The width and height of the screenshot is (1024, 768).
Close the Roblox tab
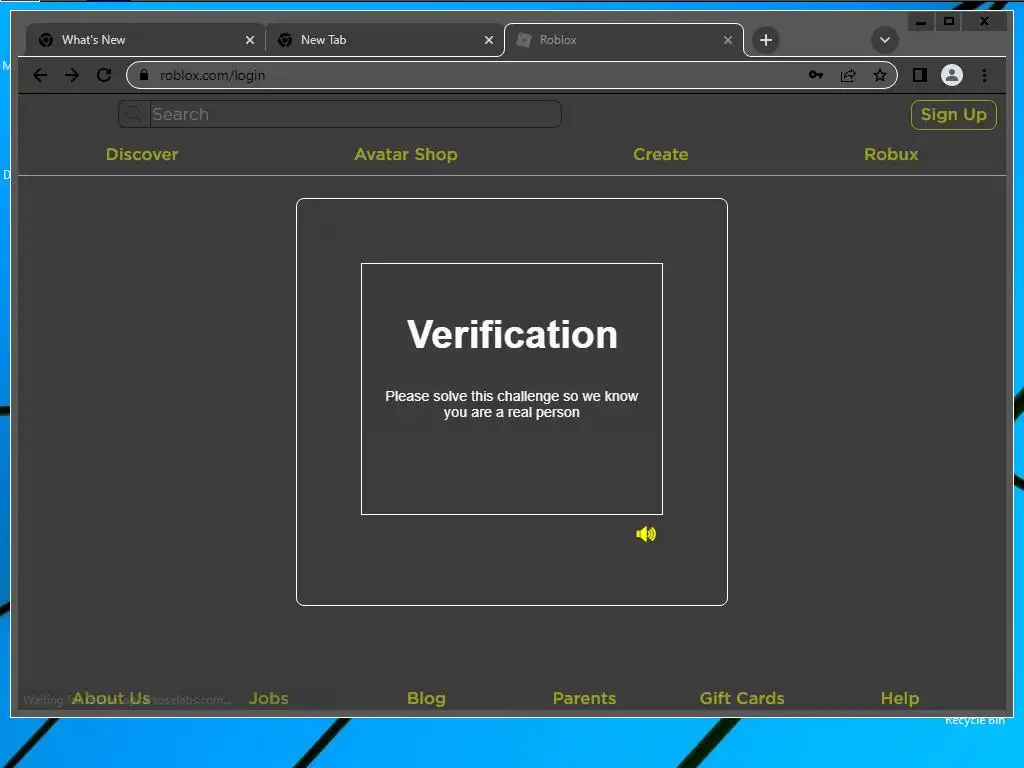(728, 40)
